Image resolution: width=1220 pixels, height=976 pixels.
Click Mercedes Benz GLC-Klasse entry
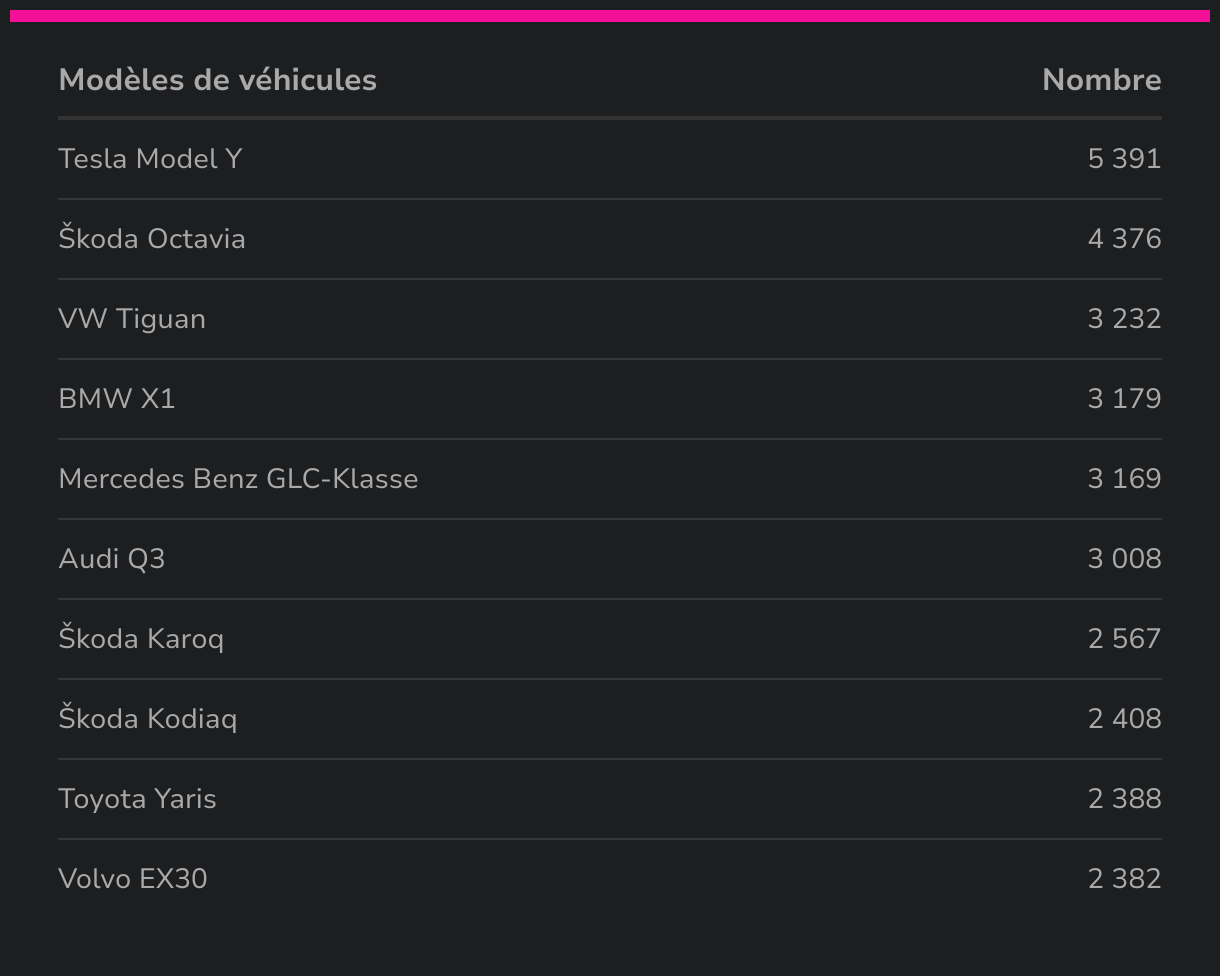[x=238, y=479]
